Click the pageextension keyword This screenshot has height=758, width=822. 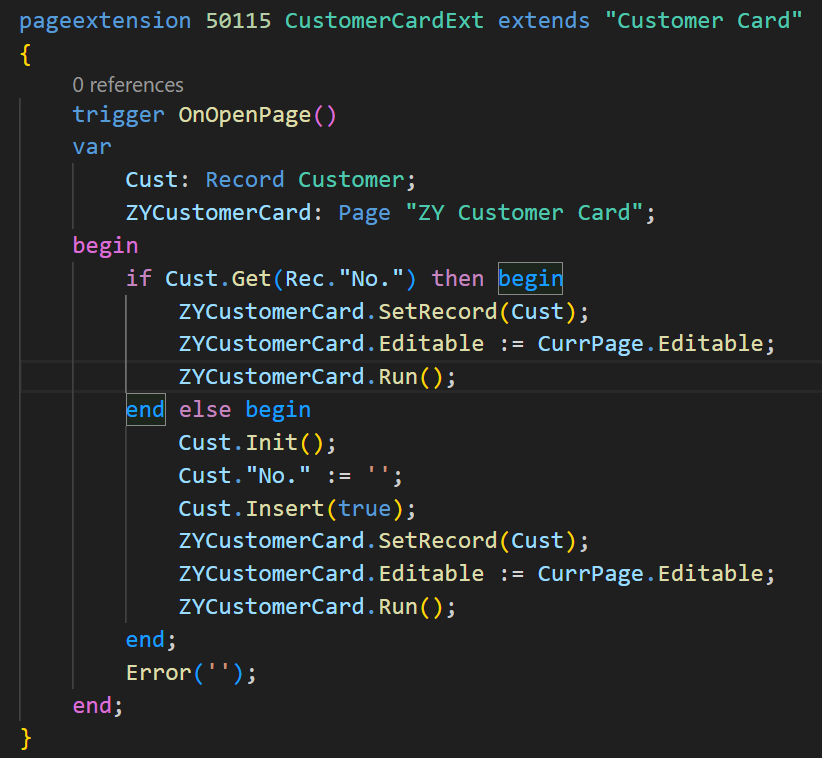(105, 21)
